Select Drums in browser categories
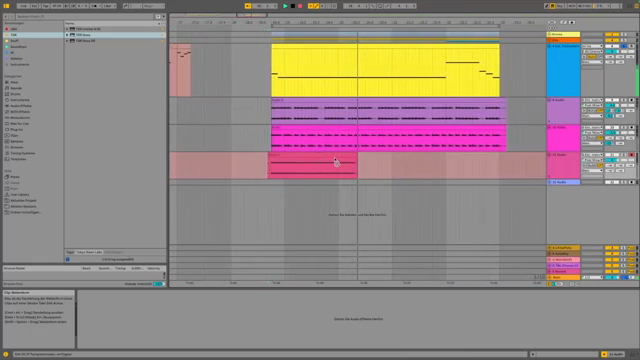Screen dimensions: 640x360 pos(16,94)
